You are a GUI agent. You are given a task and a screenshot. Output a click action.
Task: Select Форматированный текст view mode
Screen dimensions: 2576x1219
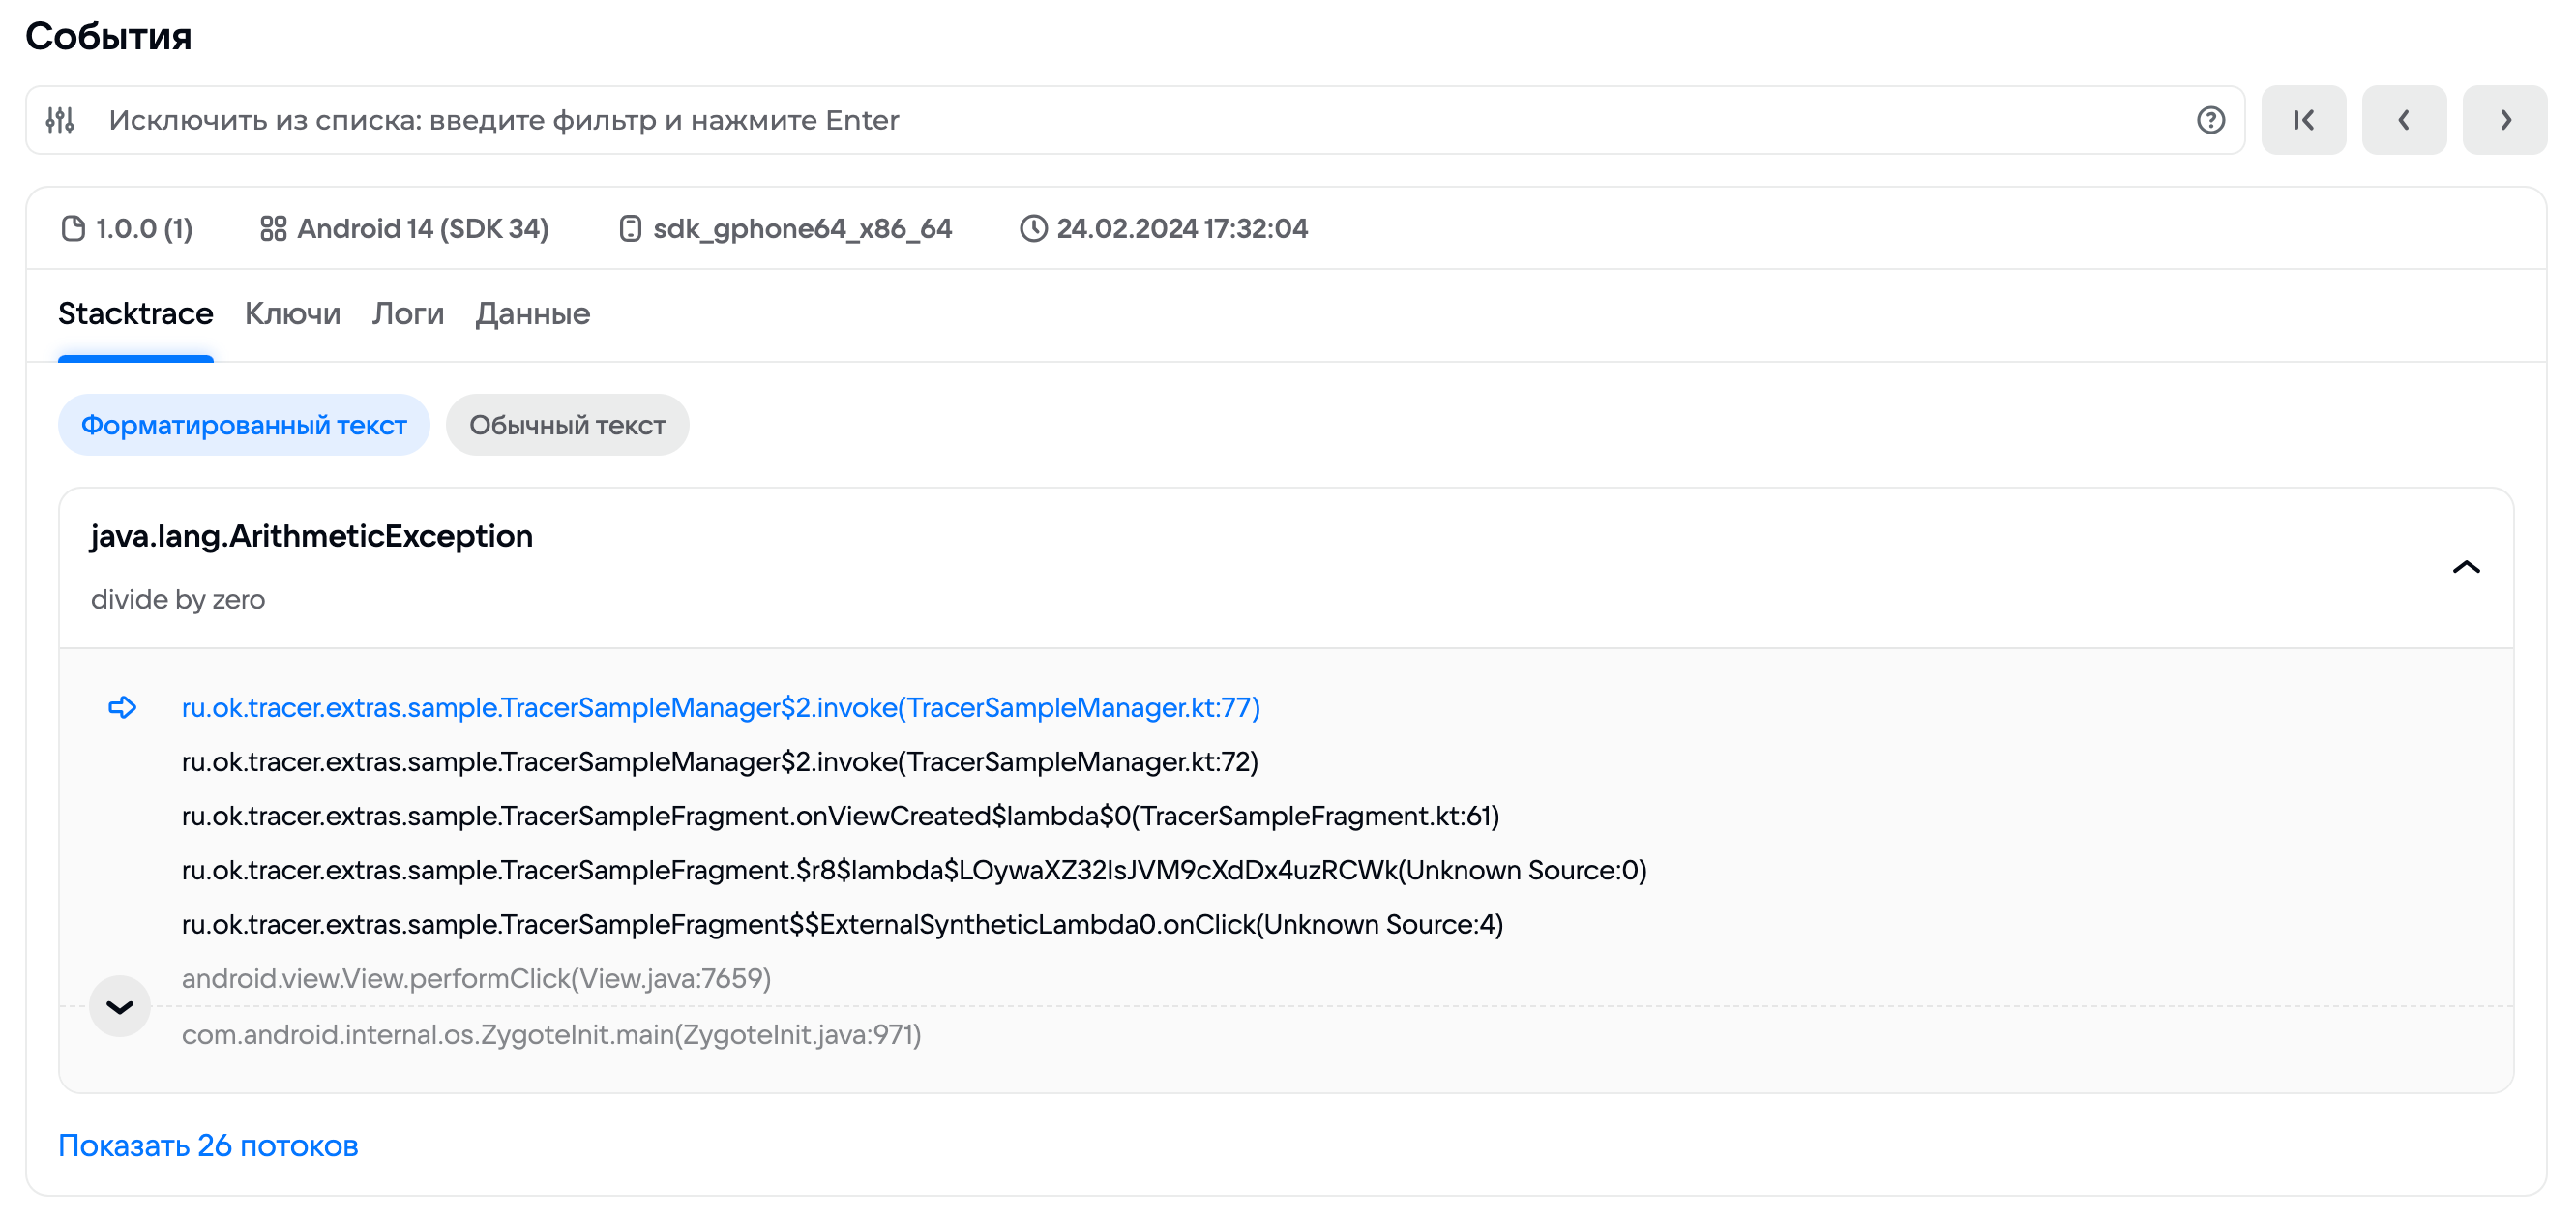[x=243, y=425]
